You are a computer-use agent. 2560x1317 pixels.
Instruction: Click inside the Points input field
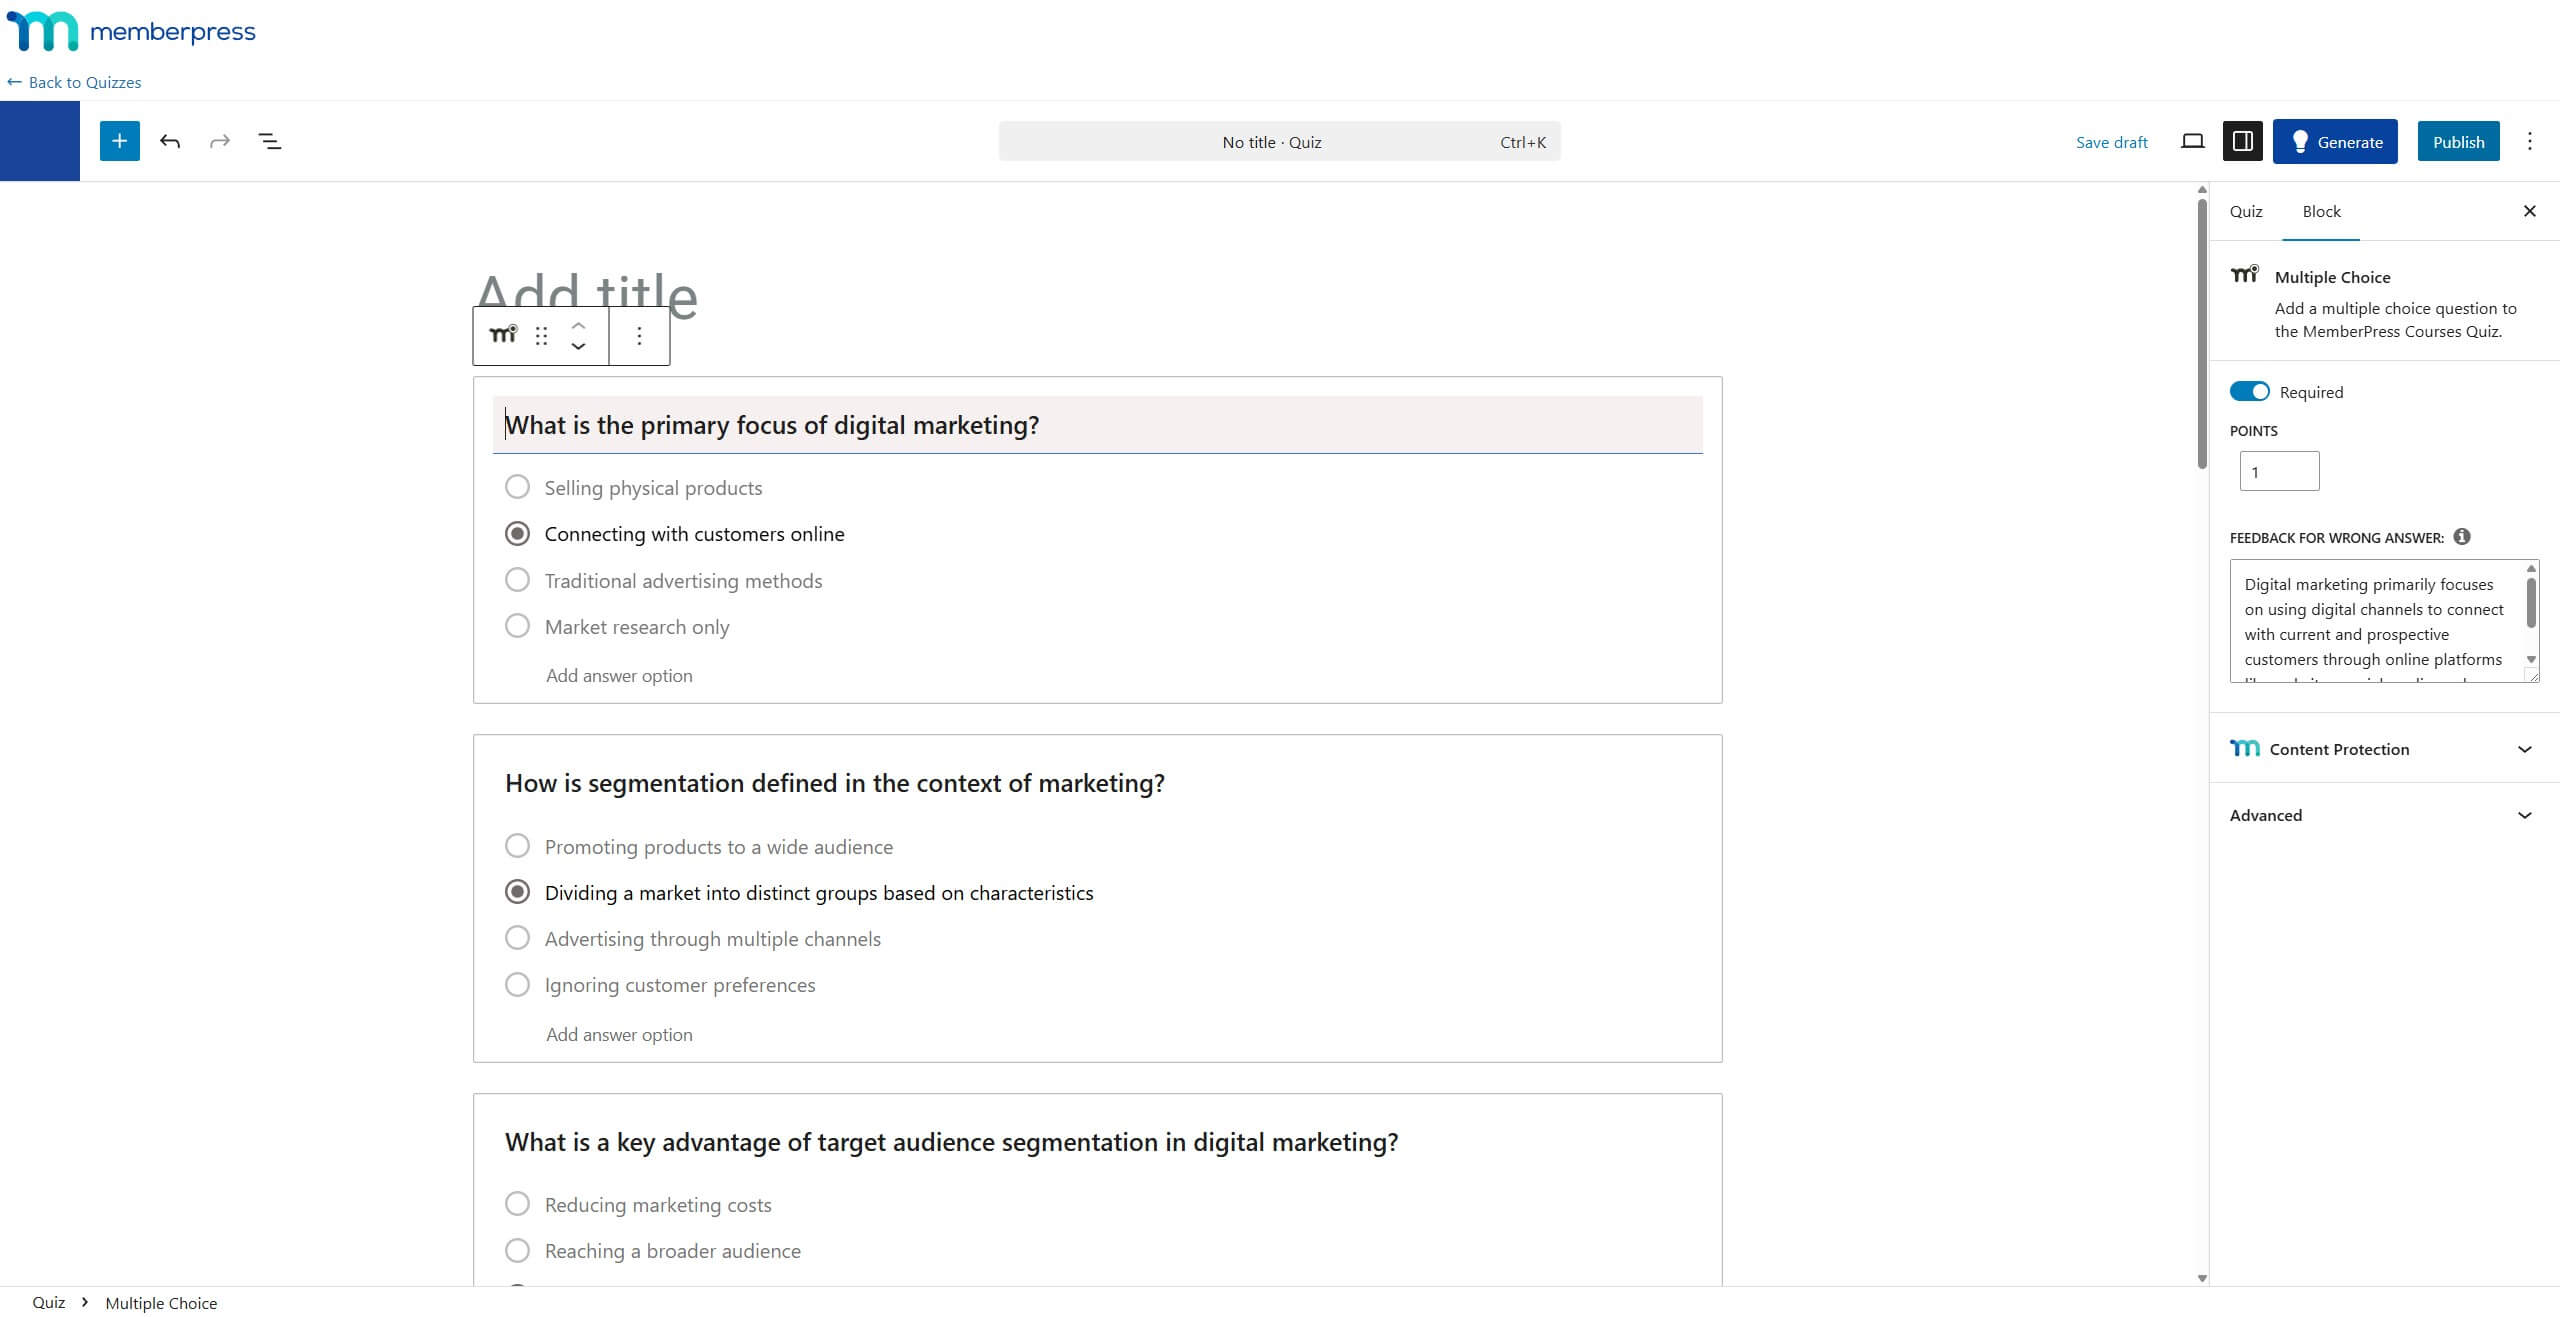pos(2278,470)
